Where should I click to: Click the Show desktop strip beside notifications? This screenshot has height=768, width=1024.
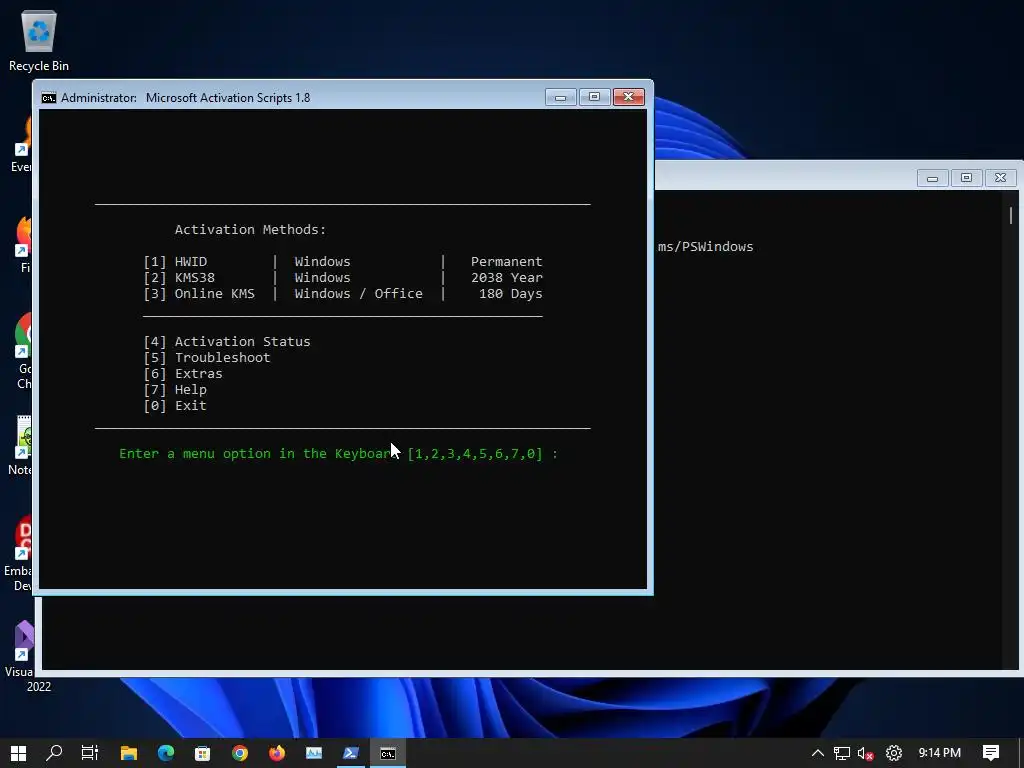click(1020, 753)
